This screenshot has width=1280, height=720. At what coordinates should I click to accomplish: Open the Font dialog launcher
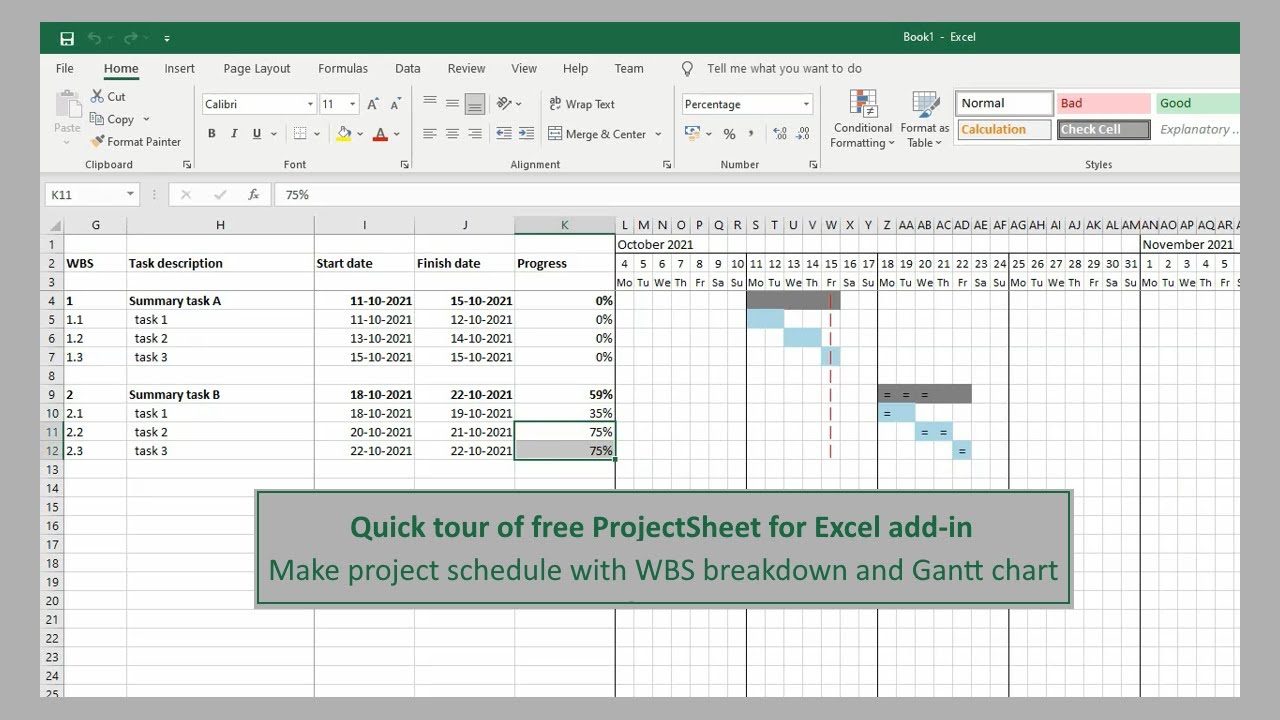405,165
